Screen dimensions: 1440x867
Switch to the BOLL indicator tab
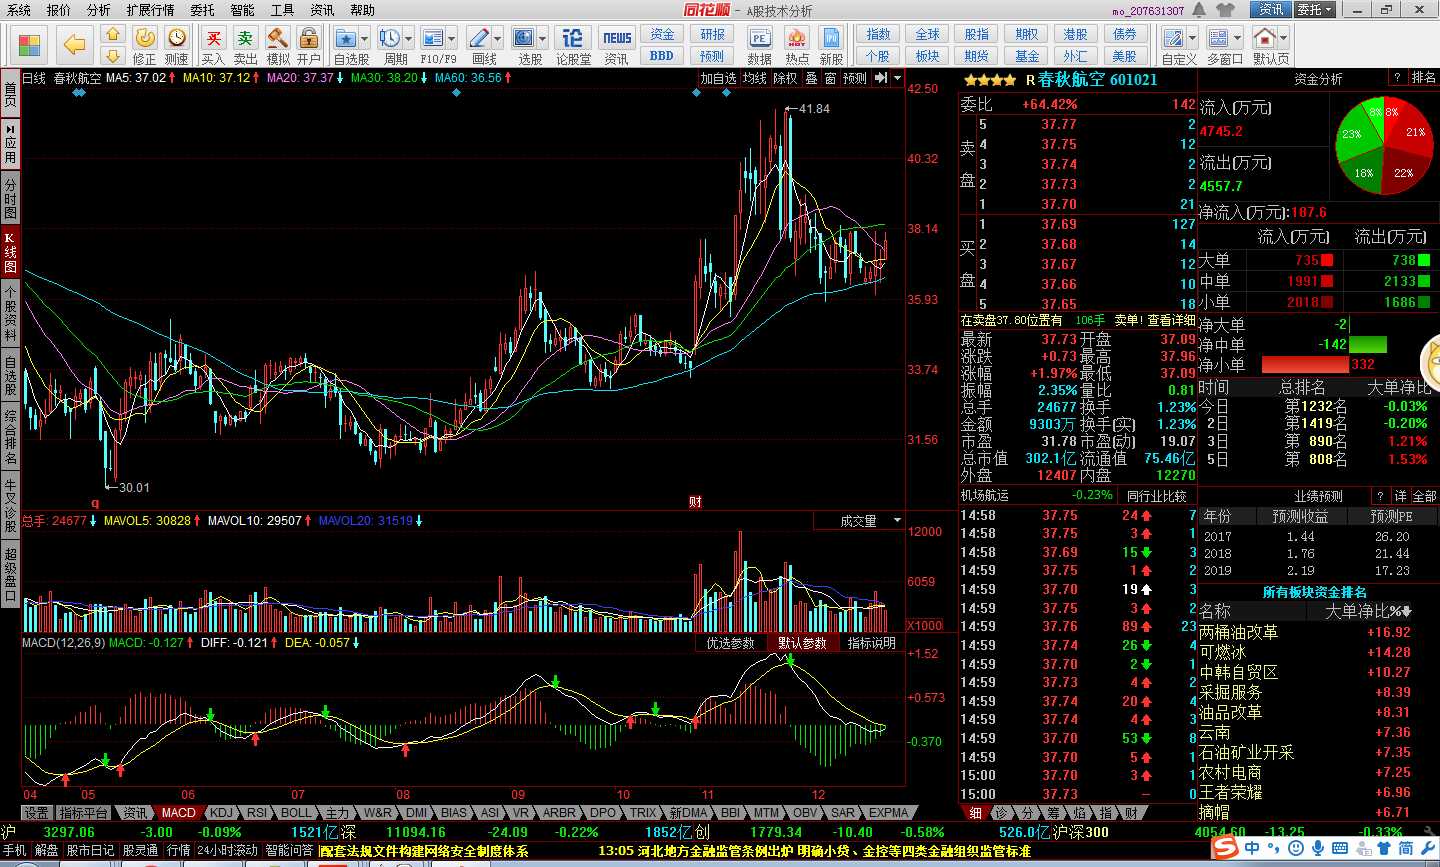[x=297, y=813]
